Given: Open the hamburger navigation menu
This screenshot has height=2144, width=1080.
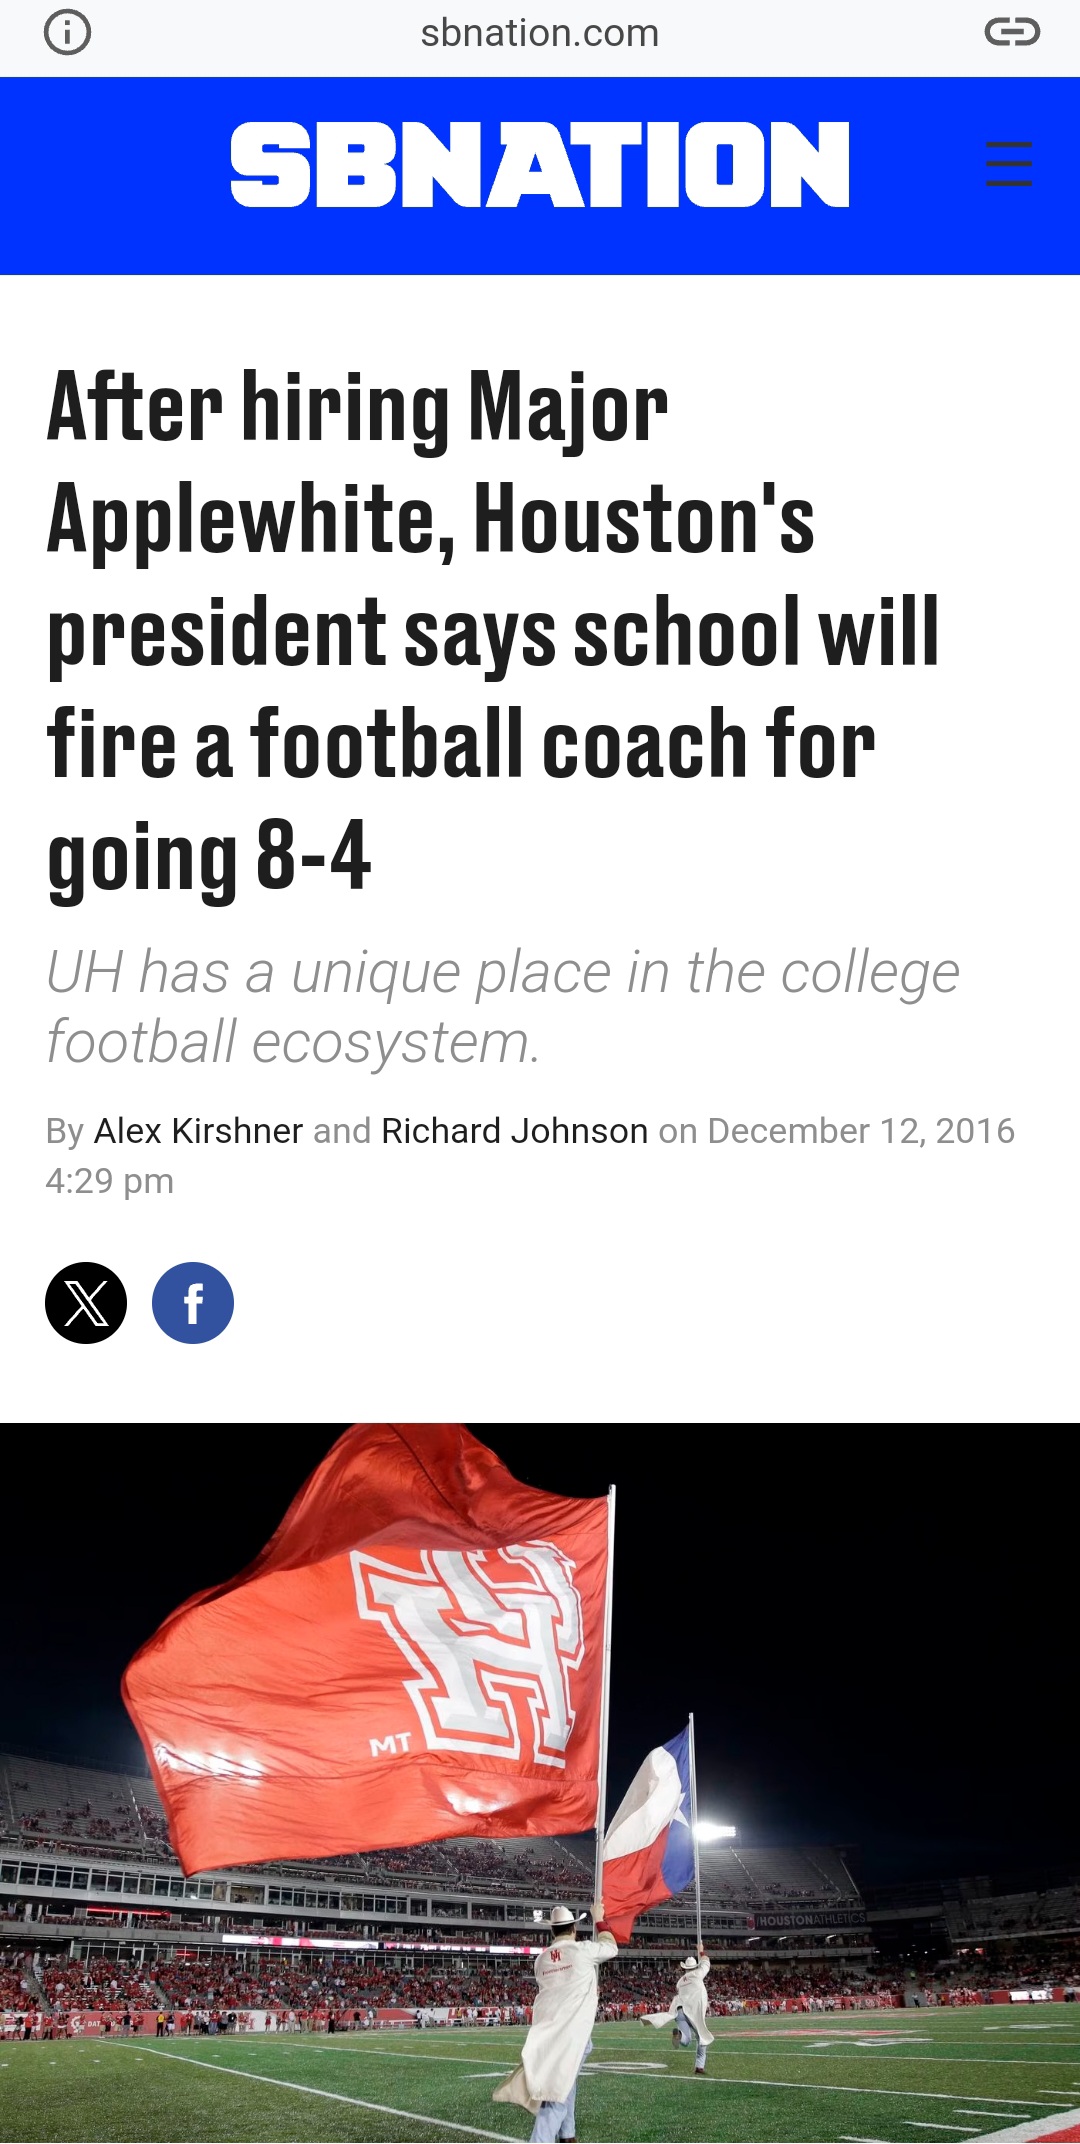Looking at the screenshot, I should pyautogui.click(x=1009, y=164).
